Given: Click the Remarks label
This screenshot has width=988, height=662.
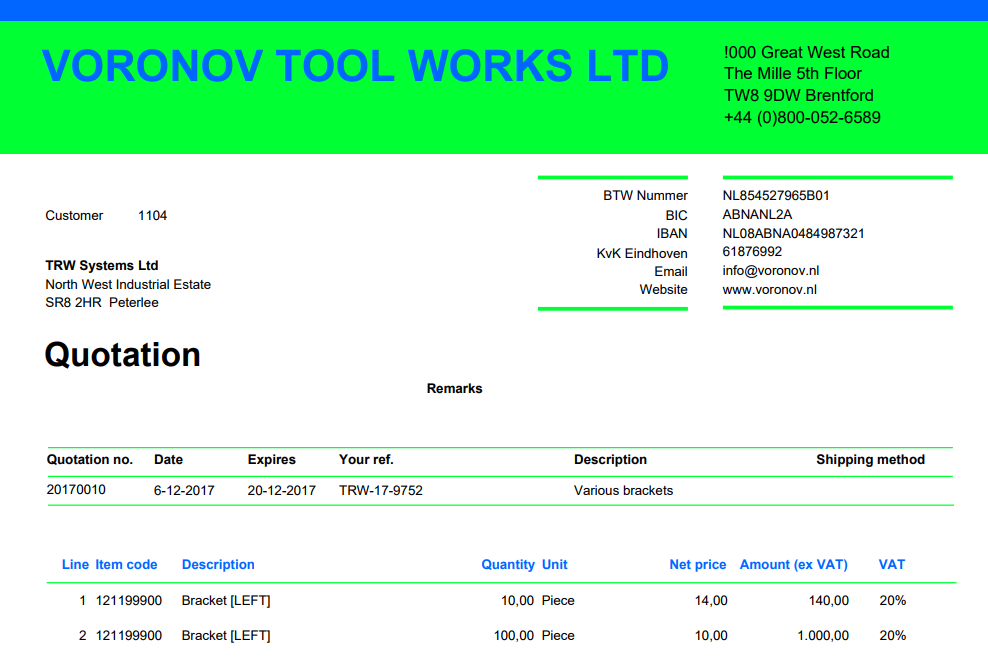Looking at the screenshot, I should point(454,389).
